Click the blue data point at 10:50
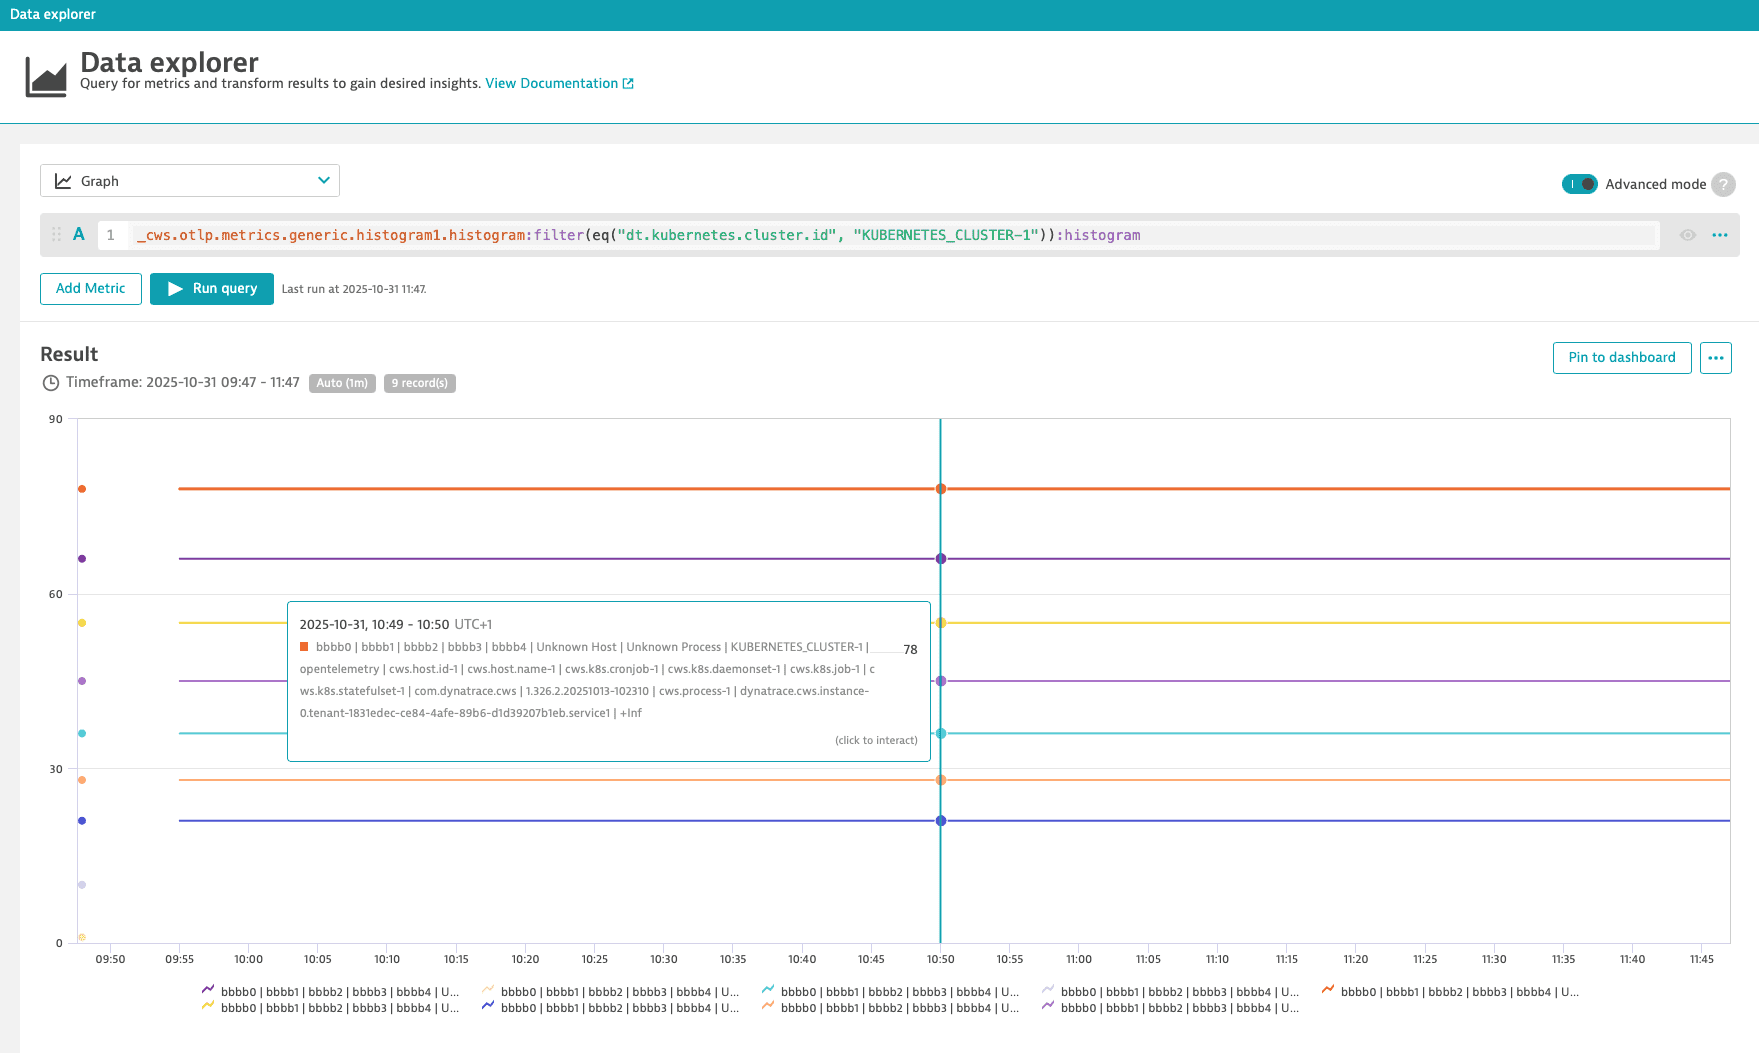 [941, 821]
